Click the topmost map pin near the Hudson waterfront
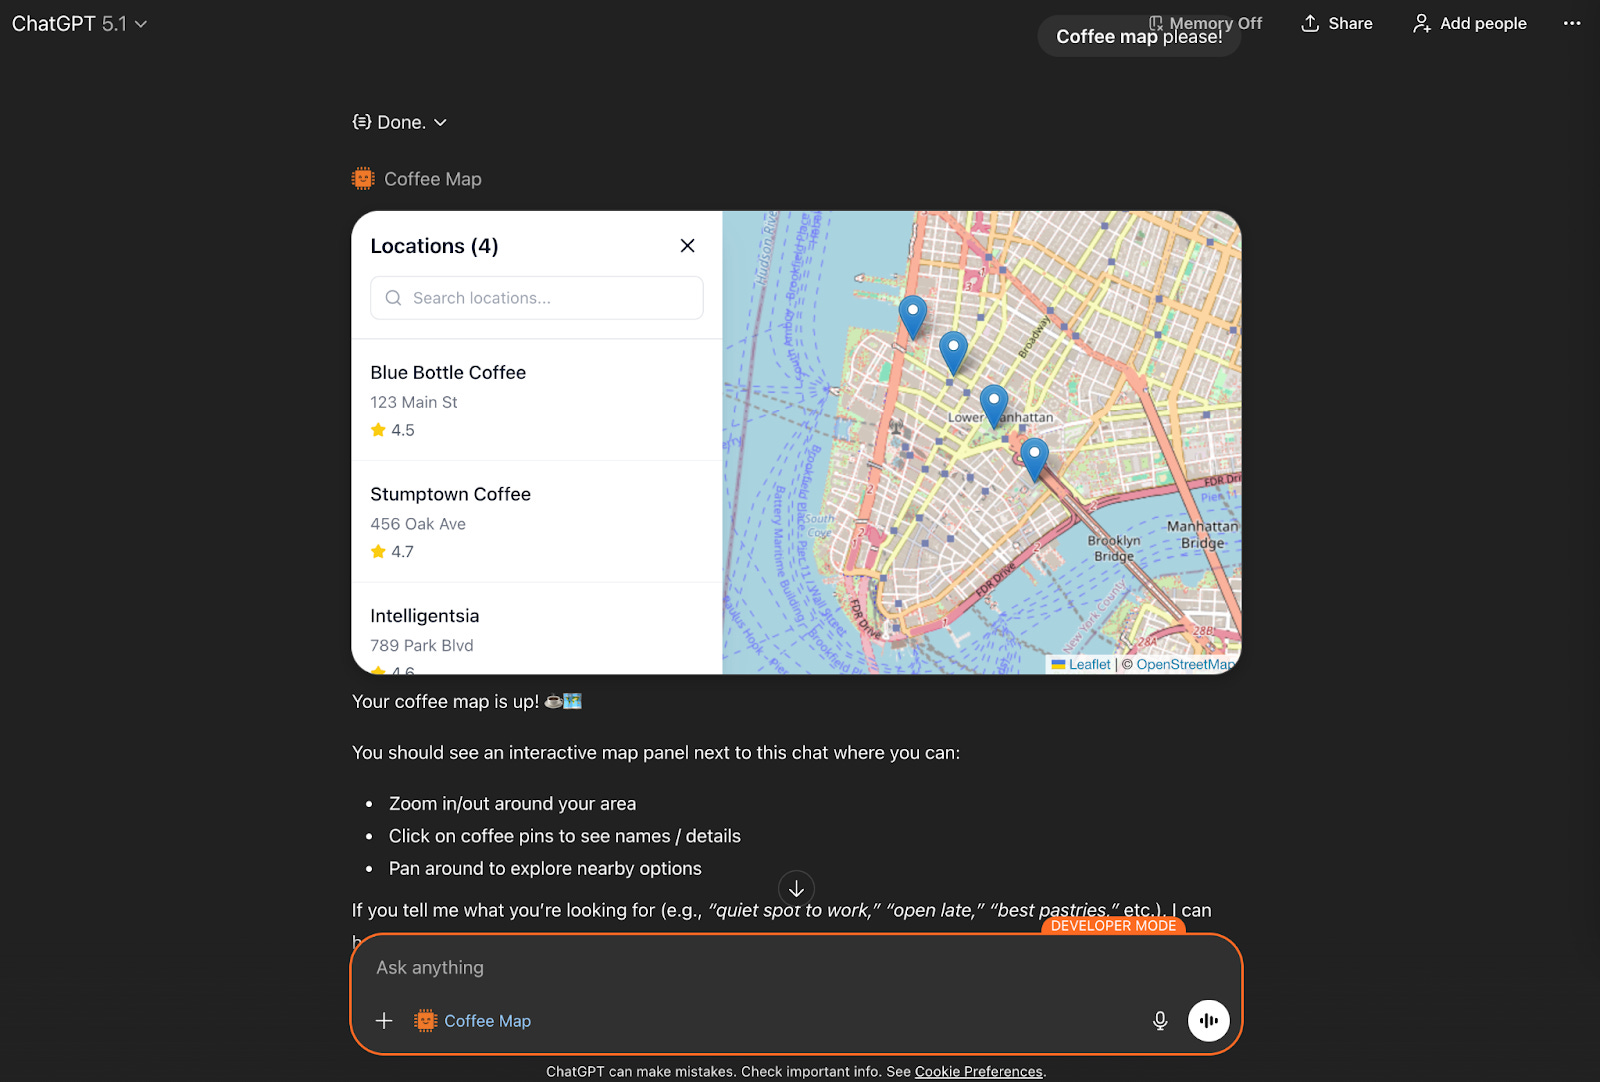This screenshot has width=1600, height=1082. coord(913,318)
